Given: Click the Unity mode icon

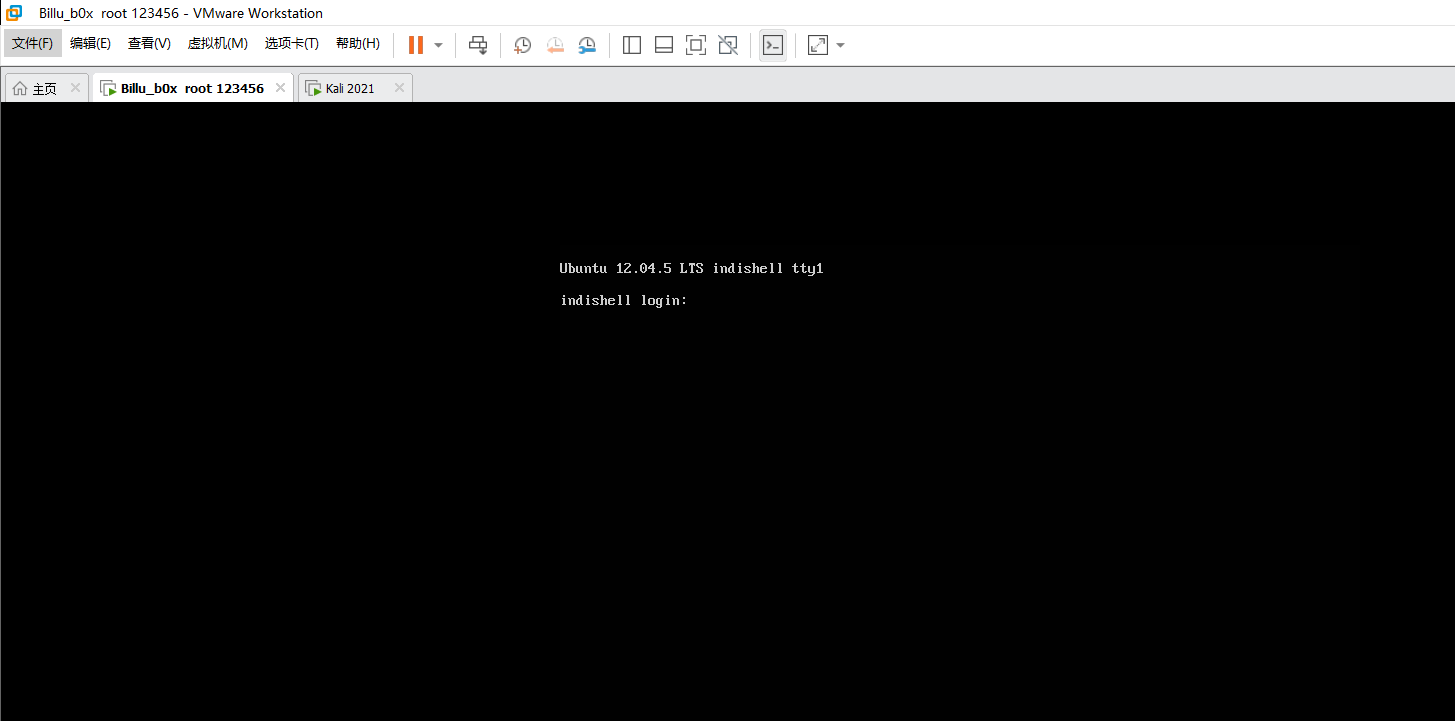Looking at the screenshot, I should [728, 45].
